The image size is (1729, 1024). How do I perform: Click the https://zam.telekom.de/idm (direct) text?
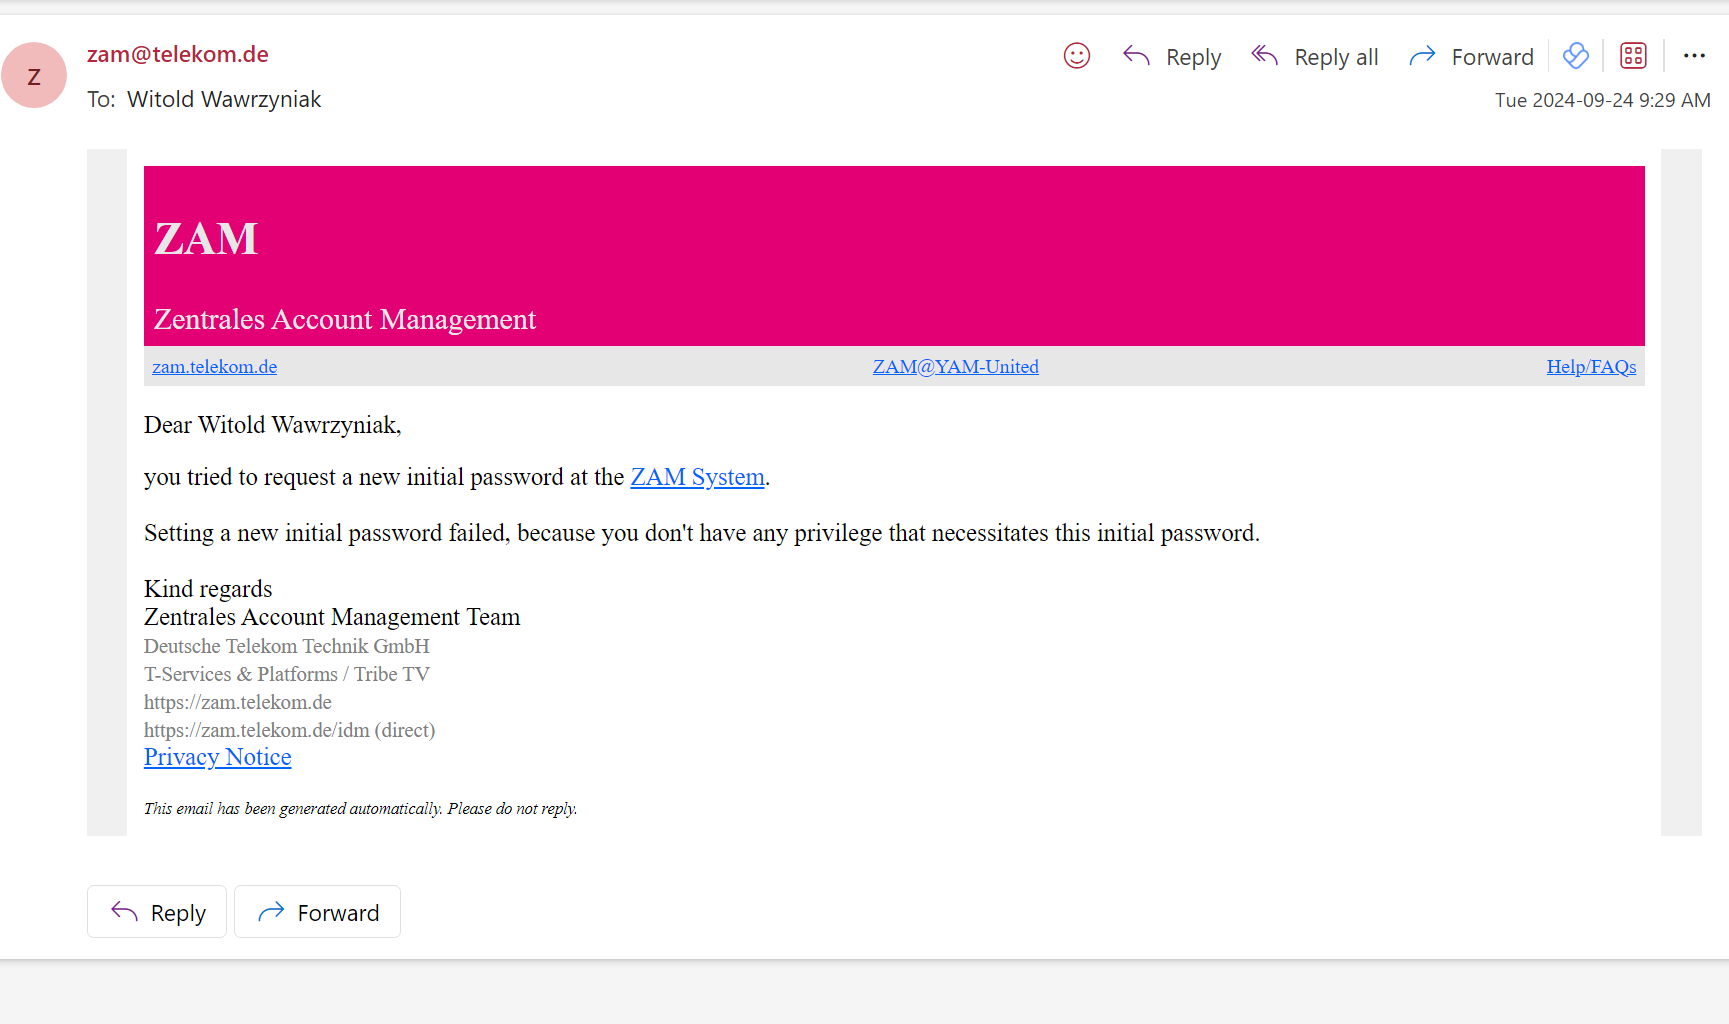(x=289, y=730)
